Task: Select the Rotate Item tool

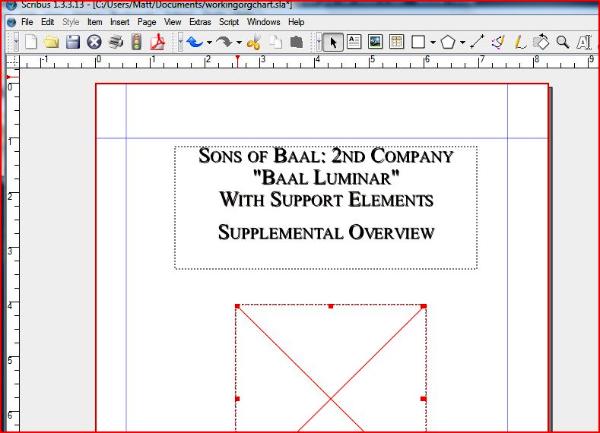Action: pos(541,42)
